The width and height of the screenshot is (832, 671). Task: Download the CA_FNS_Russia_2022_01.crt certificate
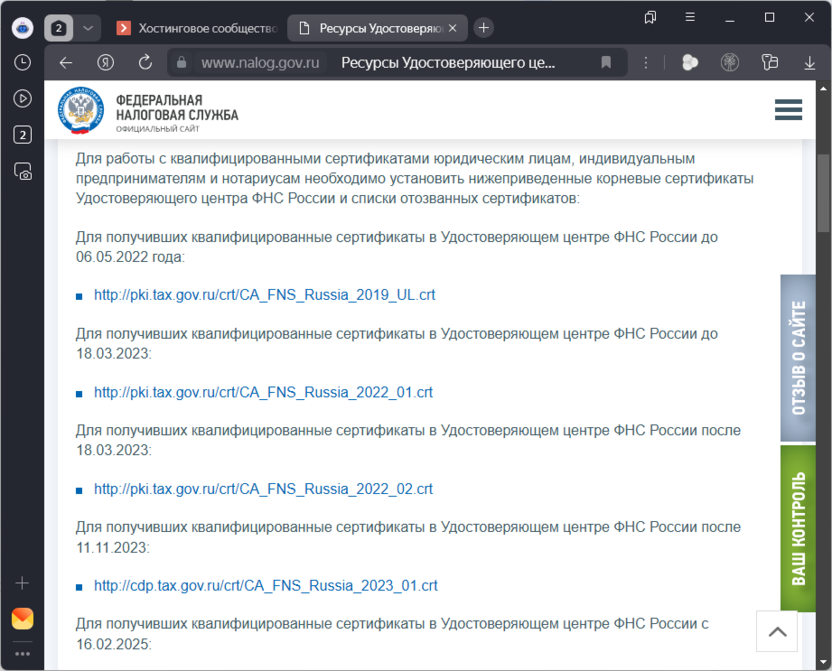click(263, 392)
